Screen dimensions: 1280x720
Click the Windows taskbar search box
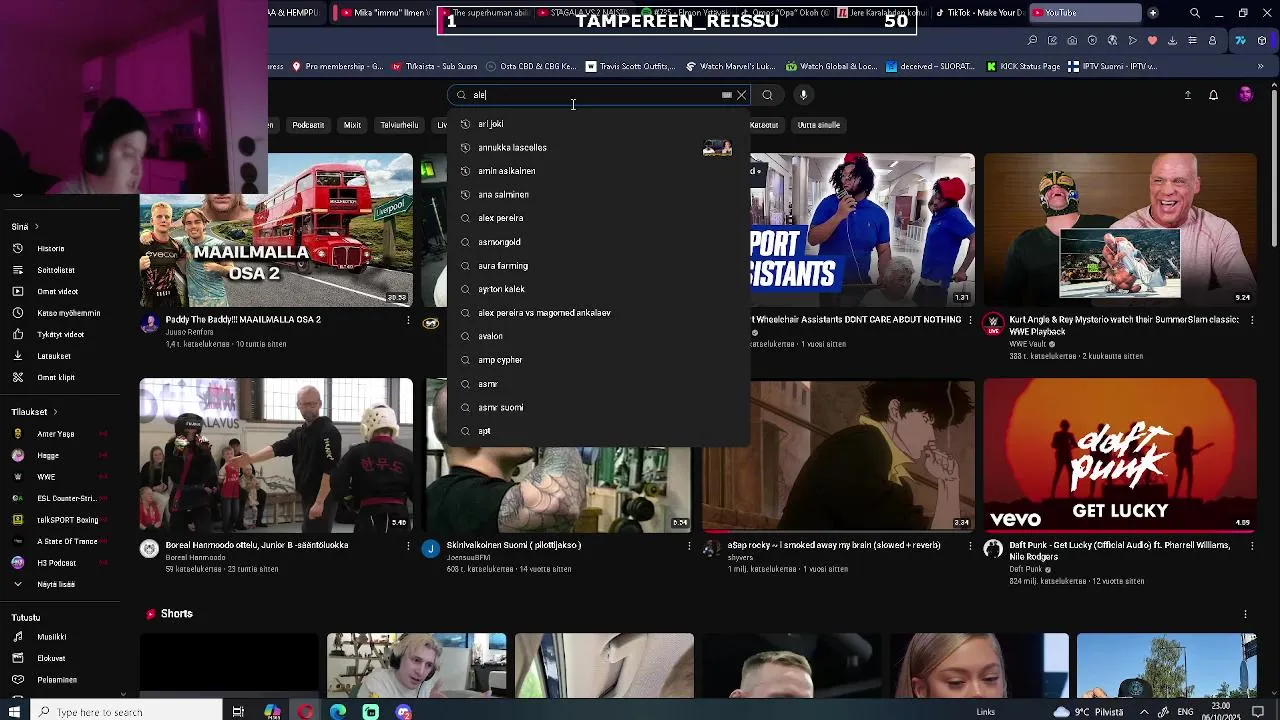pyautogui.click(x=125, y=712)
